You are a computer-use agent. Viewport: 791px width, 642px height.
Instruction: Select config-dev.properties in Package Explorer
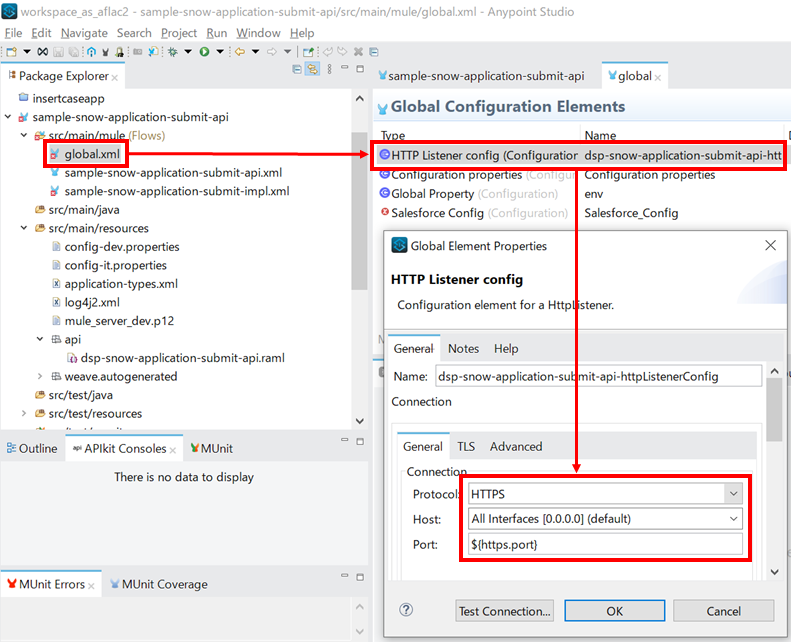[122, 247]
